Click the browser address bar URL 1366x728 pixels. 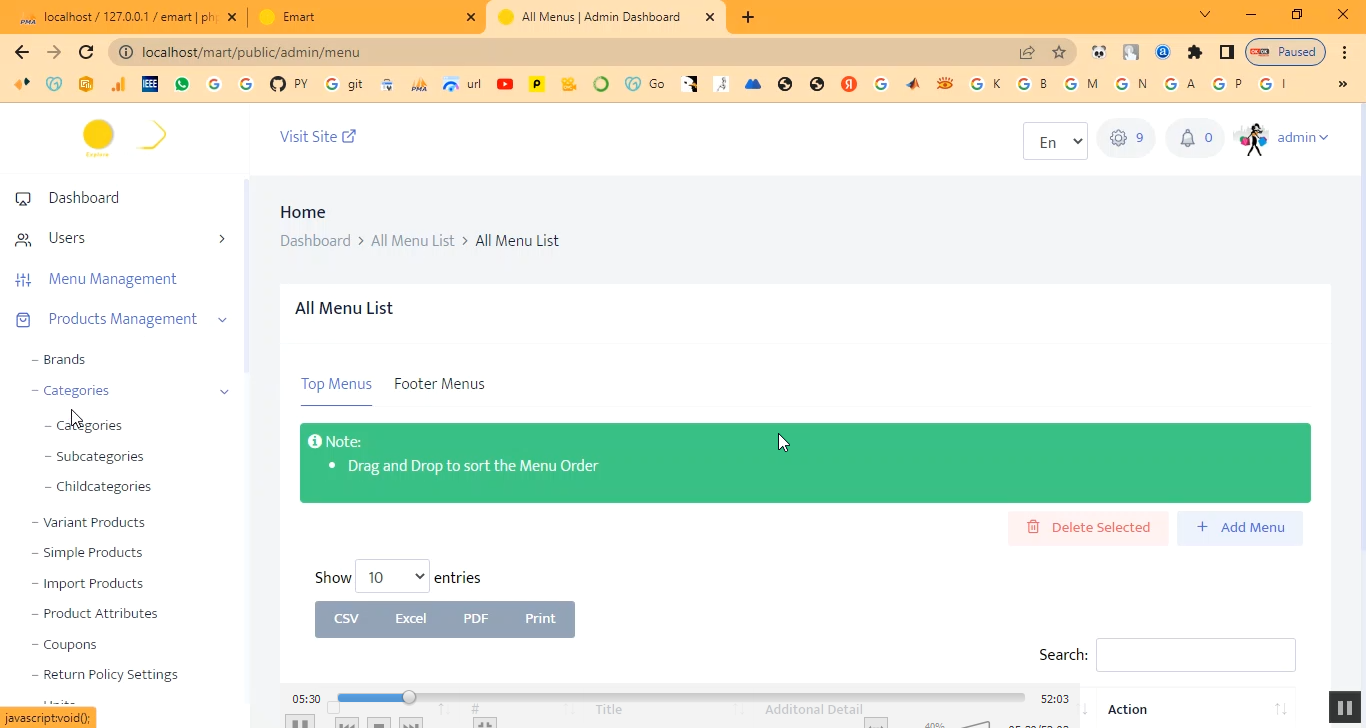[x=251, y=52]
